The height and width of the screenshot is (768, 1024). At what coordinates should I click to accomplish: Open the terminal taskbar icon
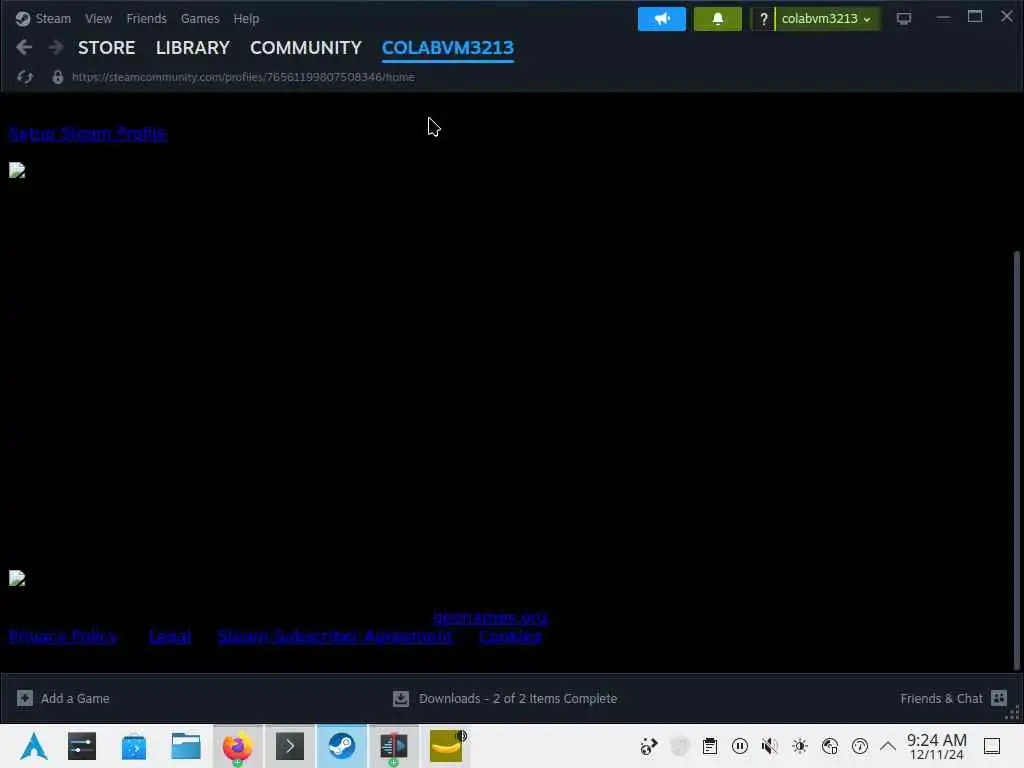coord(290,746)
